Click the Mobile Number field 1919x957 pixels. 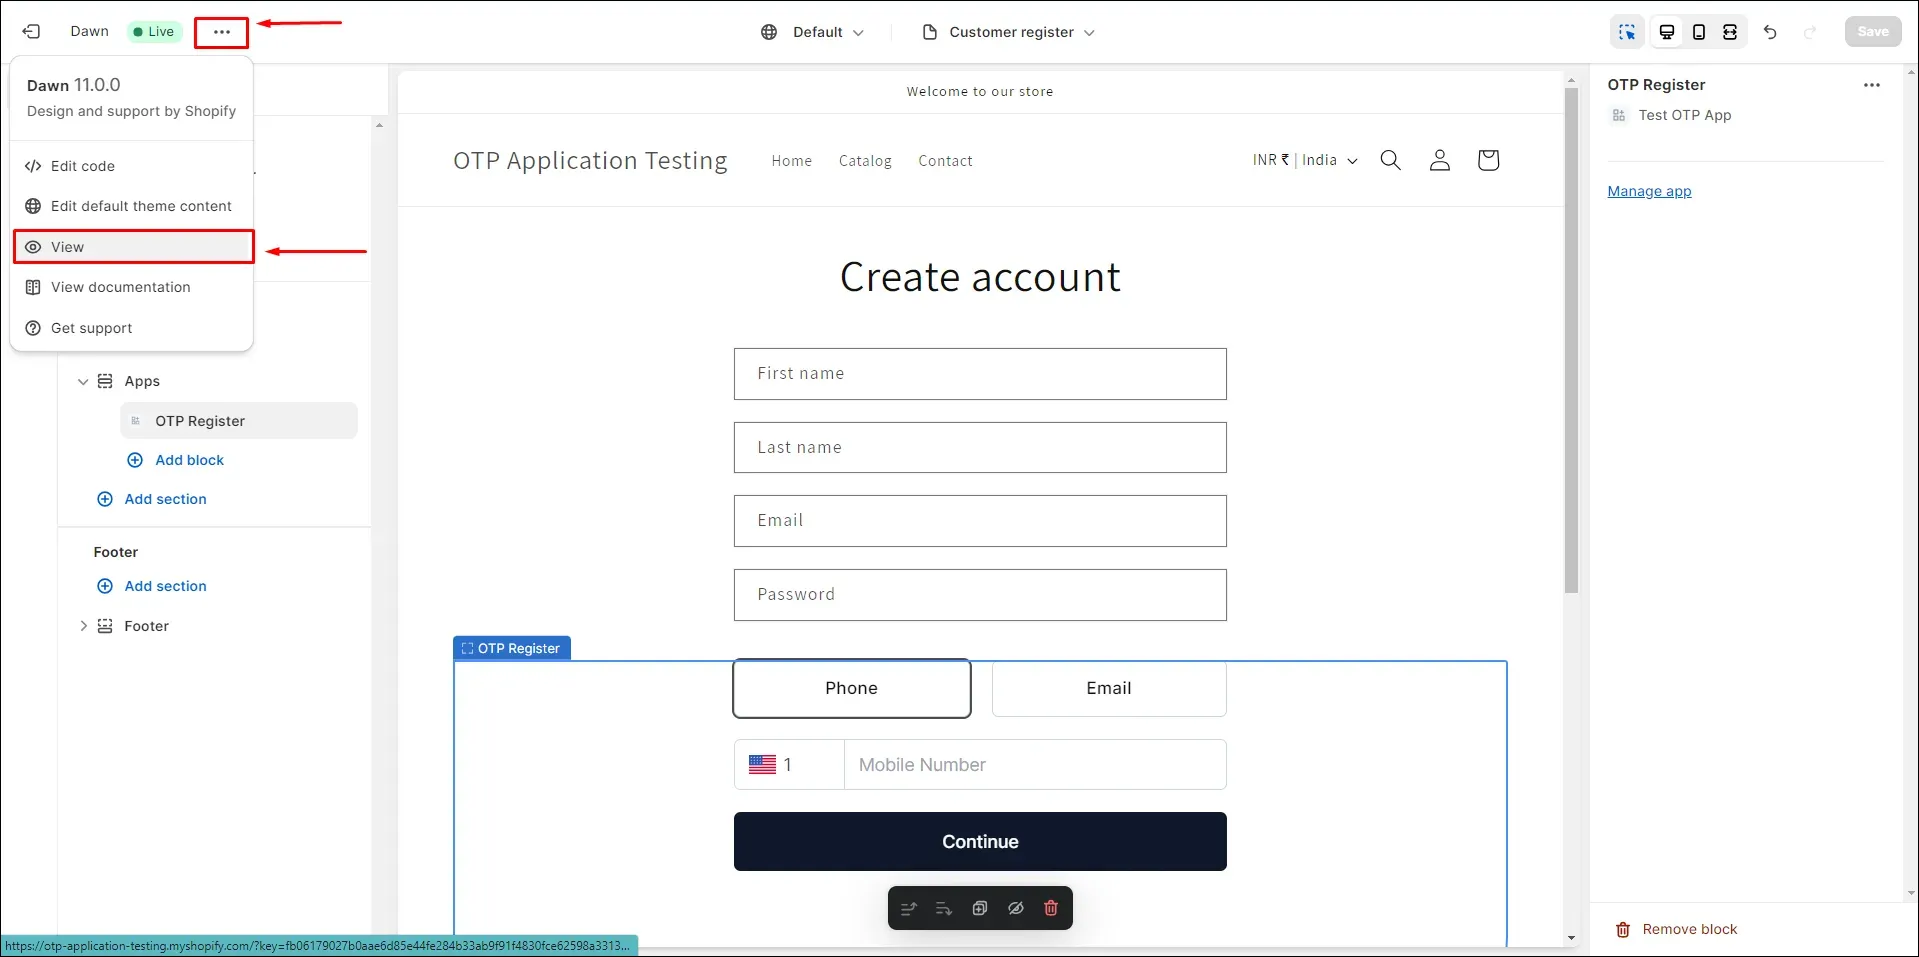click(x=1035, y=765)
